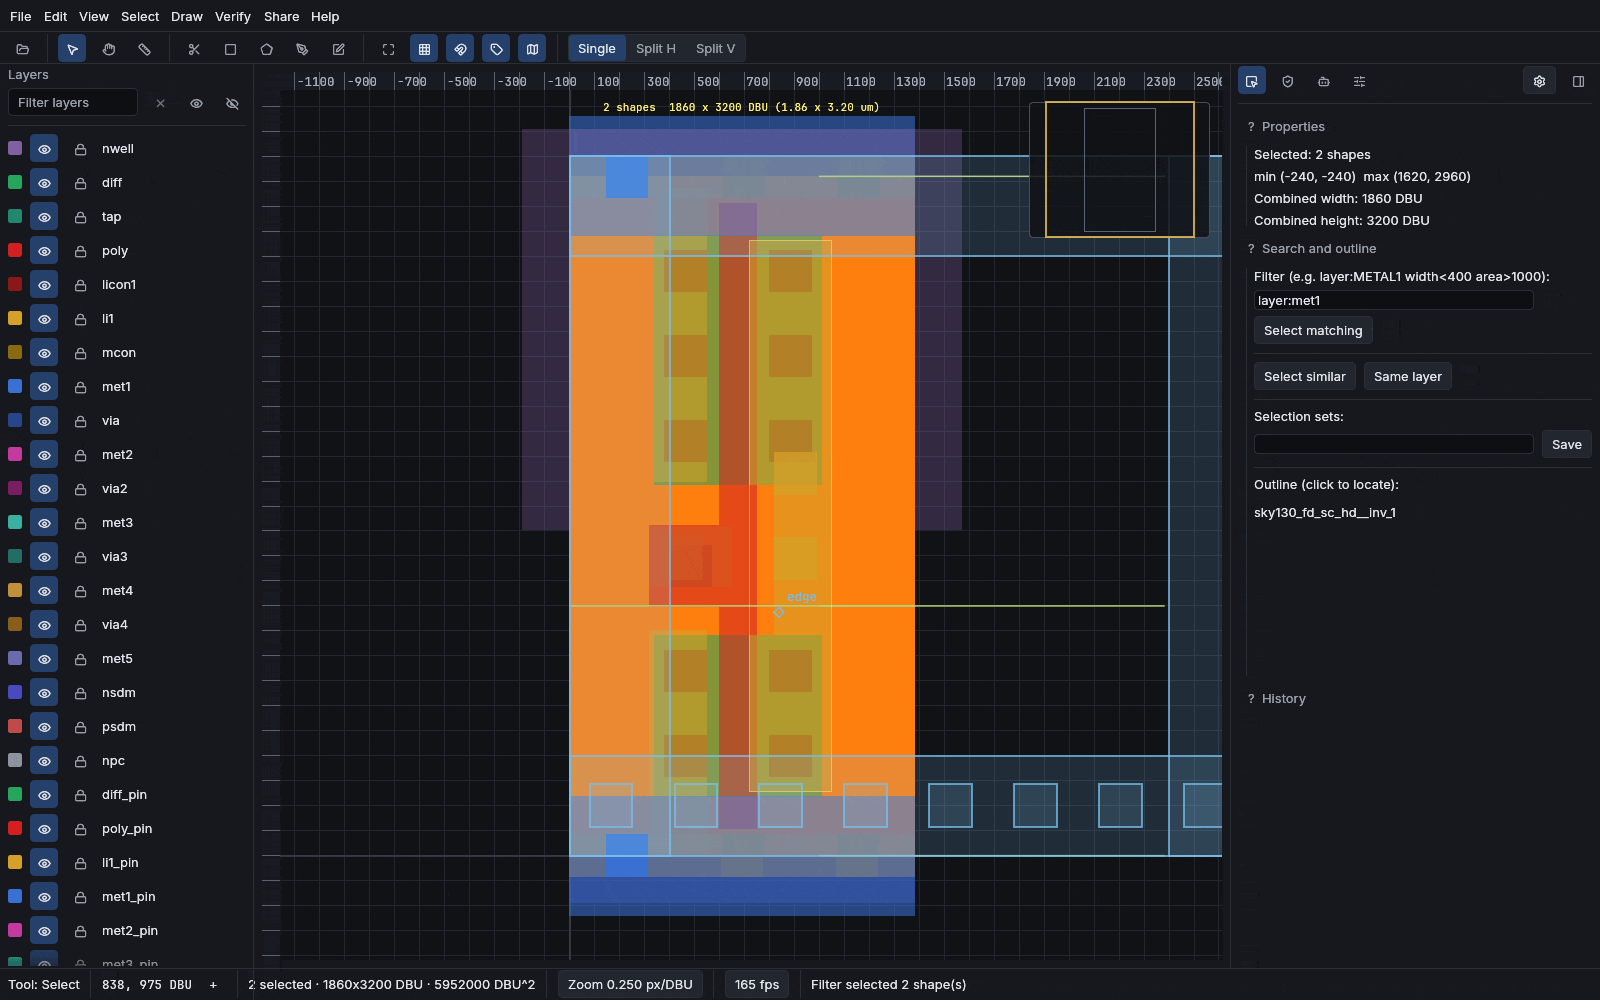Screen dimensions: 1600x1000
Task: Toggle the snap magnet icon
Action: pyautogui.click(x=461, y=49)
